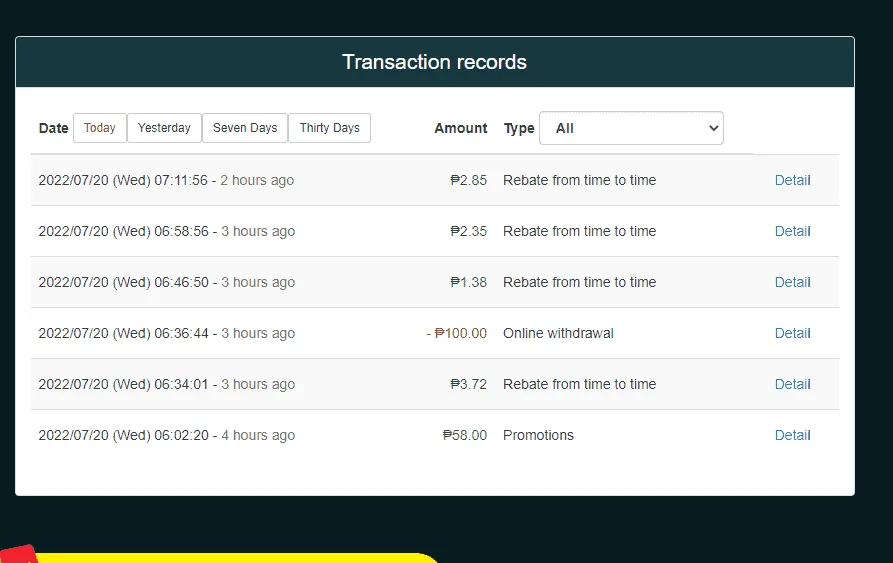
Task: Open the Type dropdown showing All
Action: coord(631,128)
